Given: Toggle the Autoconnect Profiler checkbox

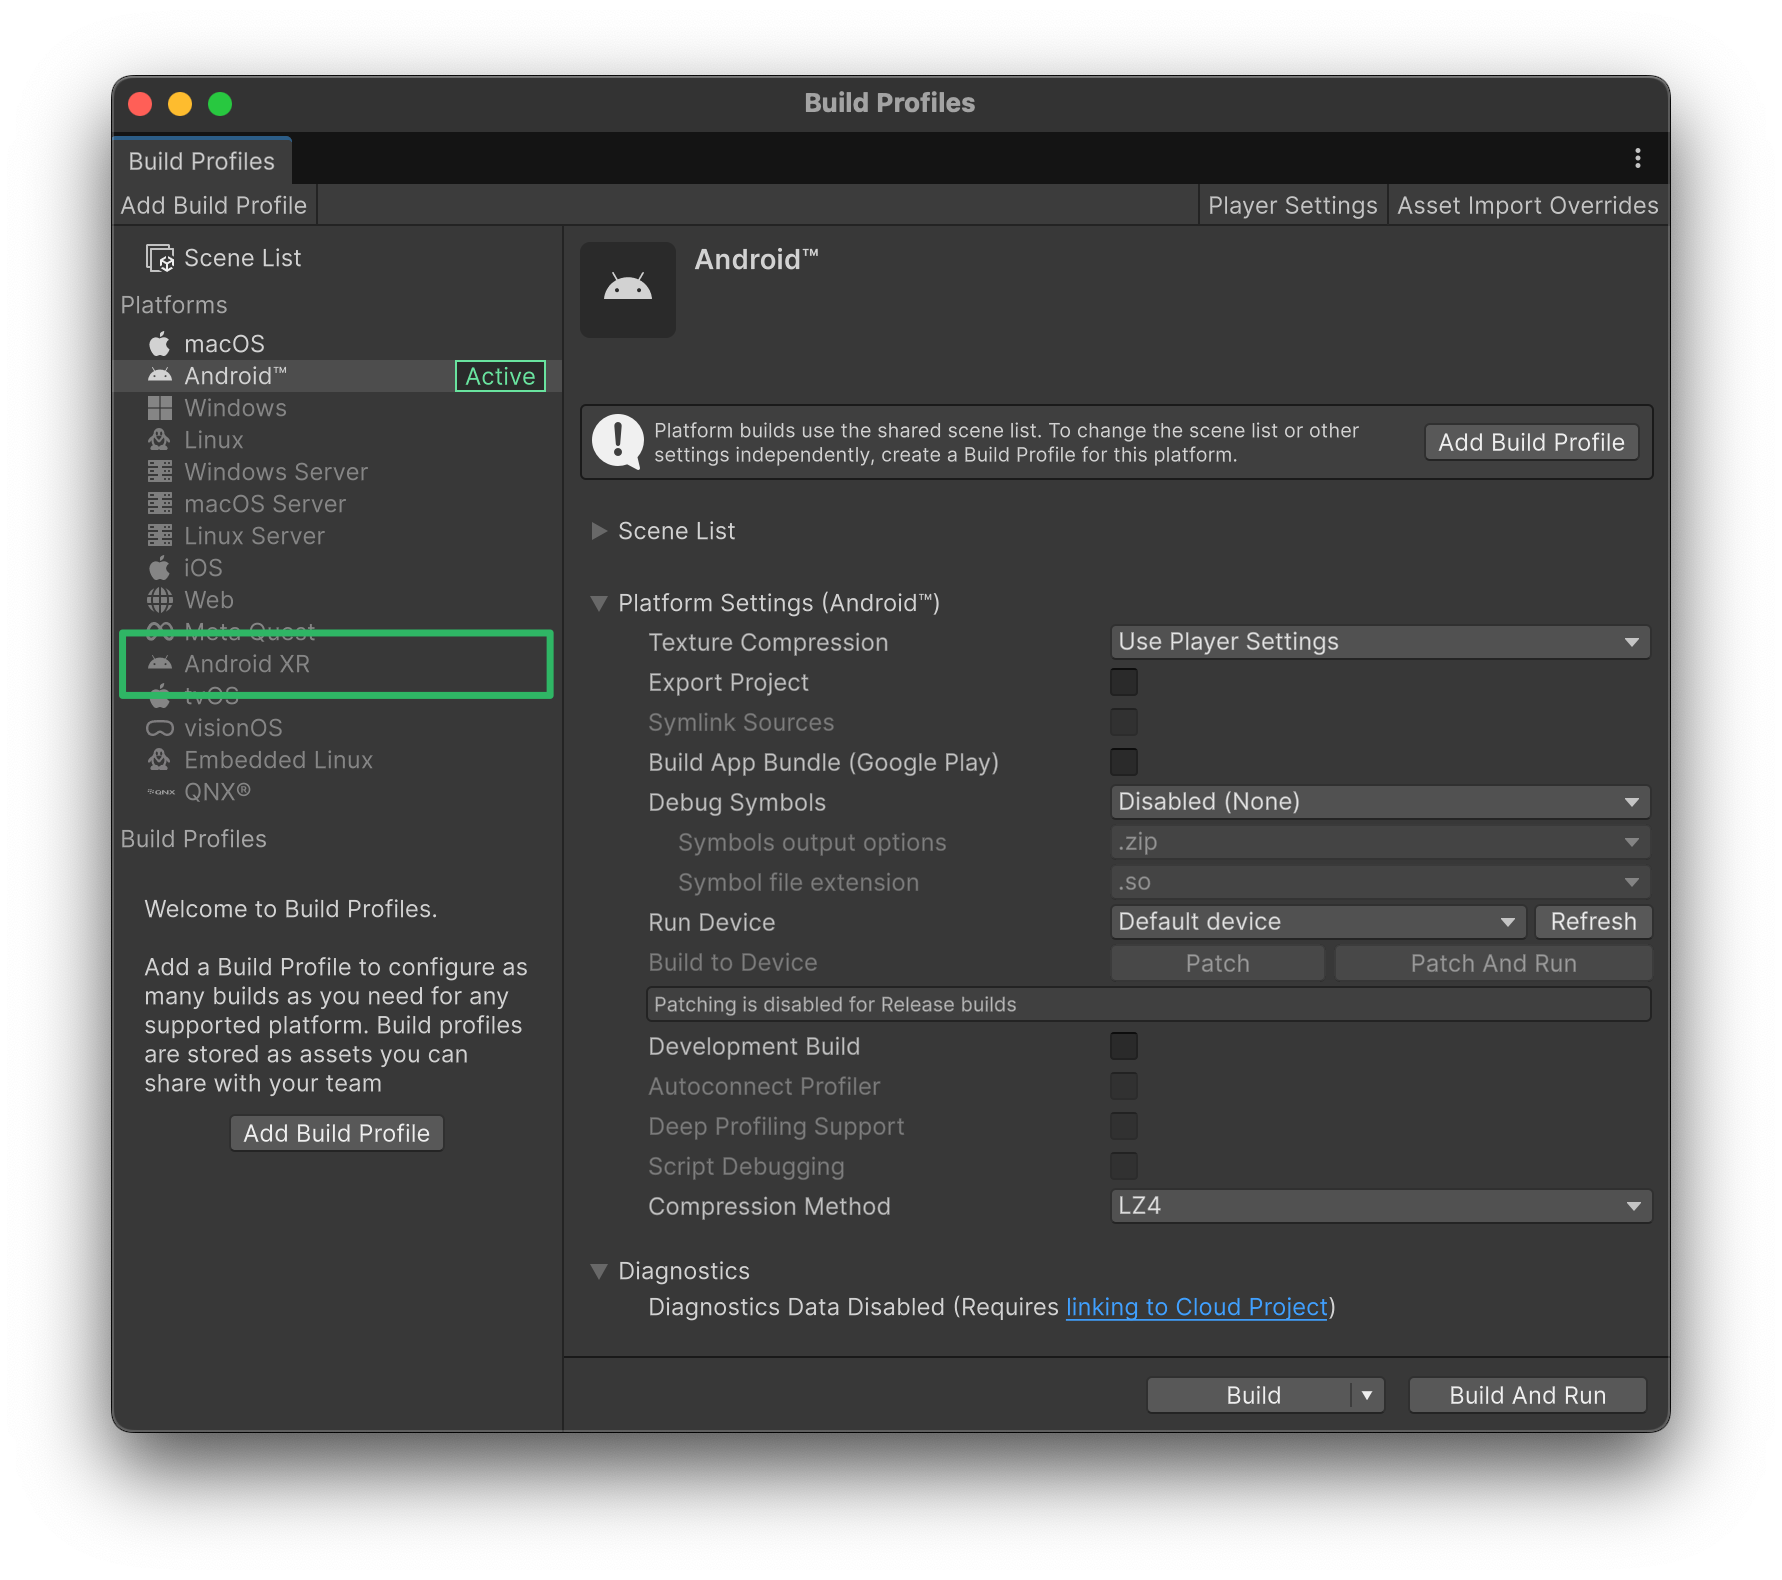Looking at the screenshot, I should tap(1124, 1086).
